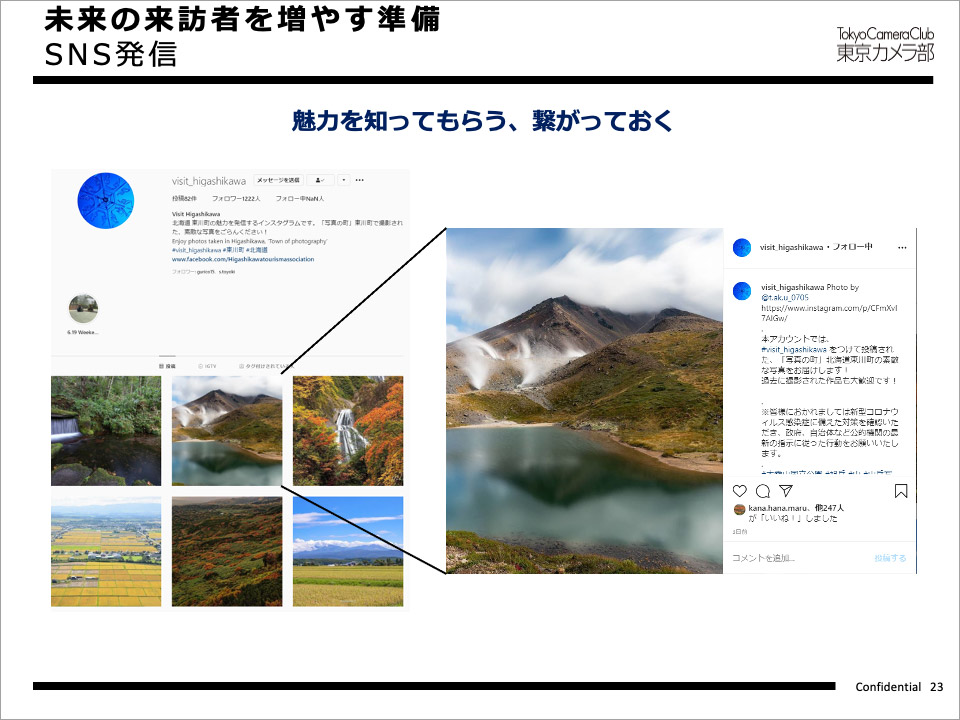Open the IGTV tab

[207, 365]
